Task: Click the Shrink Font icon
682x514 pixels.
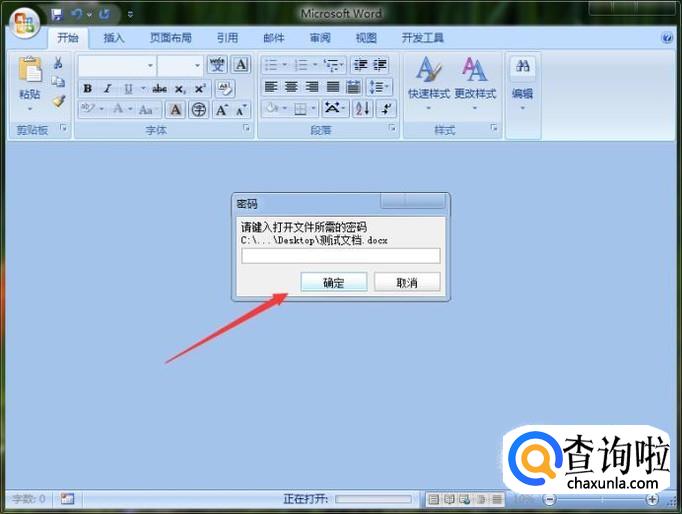Action: (x=241, y=110)
